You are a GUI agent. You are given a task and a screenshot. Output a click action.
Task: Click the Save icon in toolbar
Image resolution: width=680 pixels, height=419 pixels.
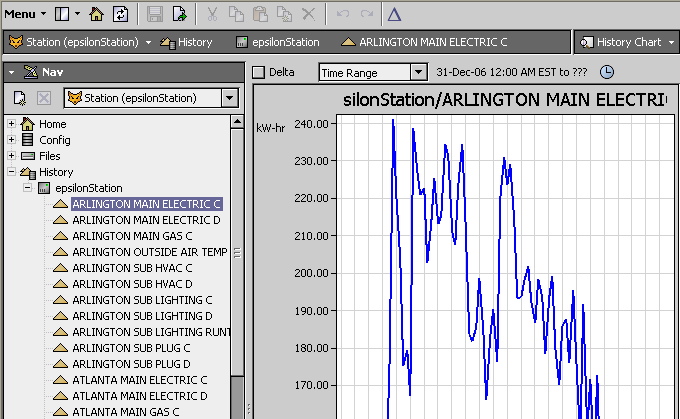[154, 14]
